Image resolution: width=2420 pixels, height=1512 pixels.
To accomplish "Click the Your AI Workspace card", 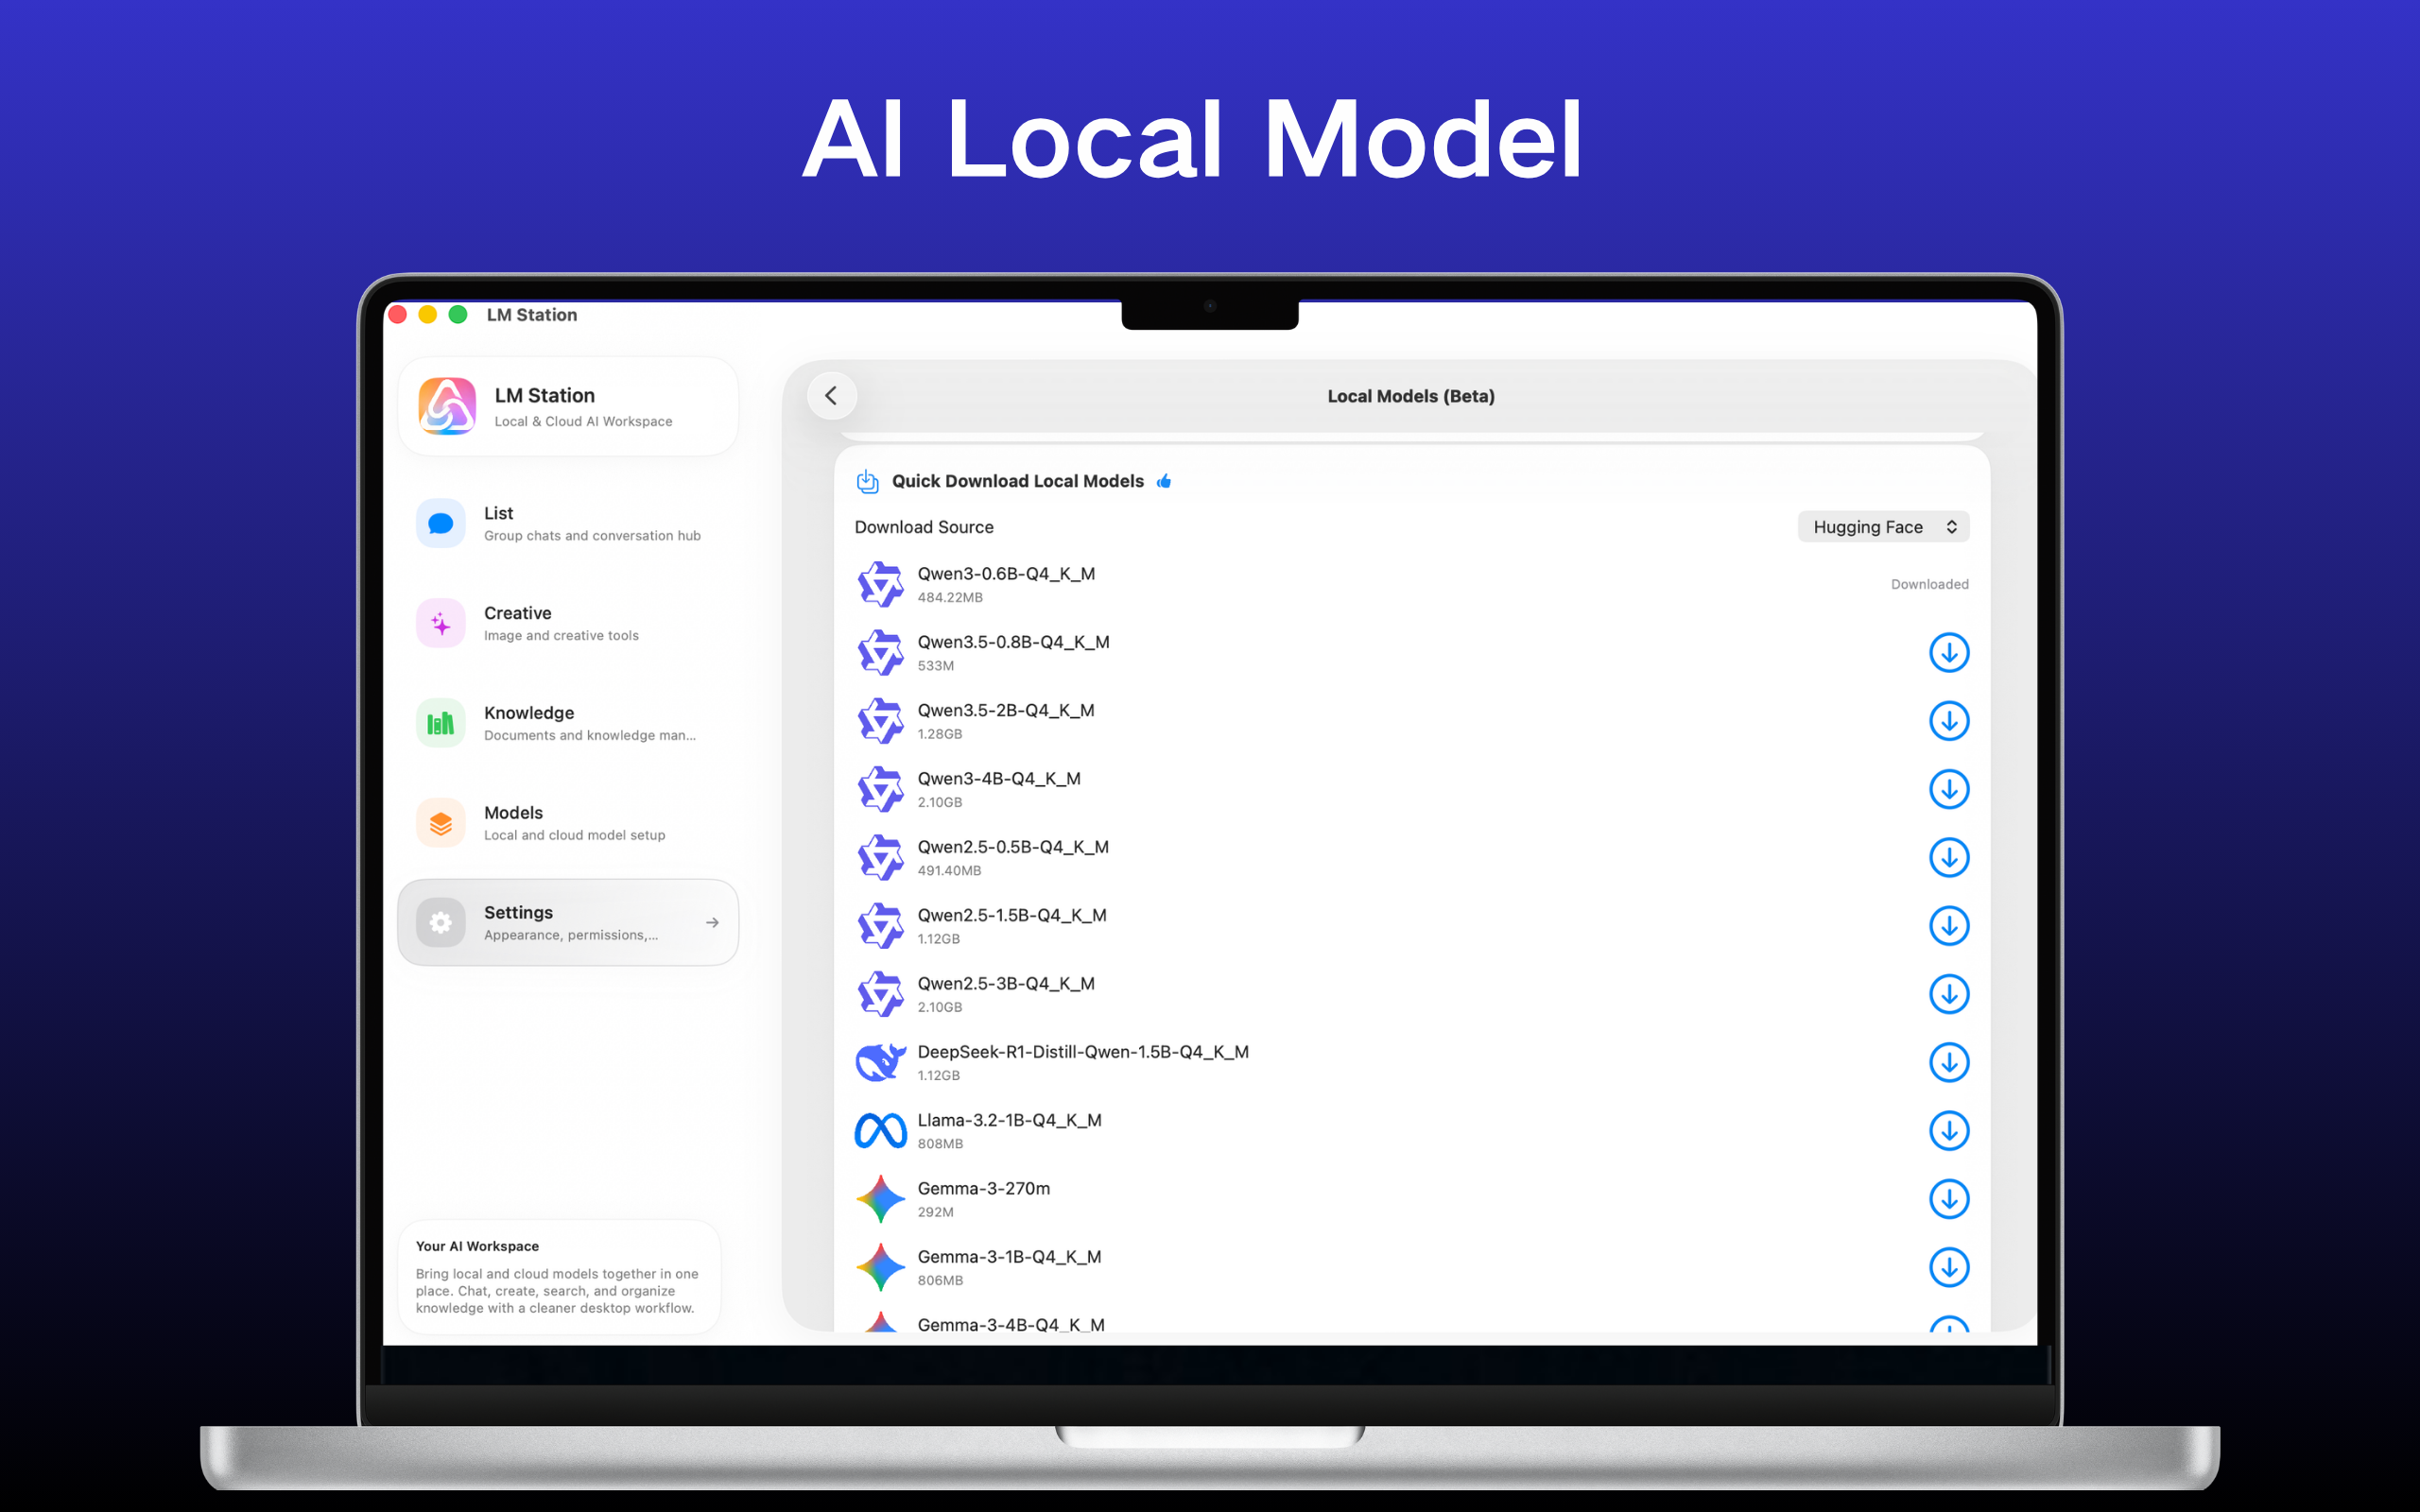I will 560,1277.
